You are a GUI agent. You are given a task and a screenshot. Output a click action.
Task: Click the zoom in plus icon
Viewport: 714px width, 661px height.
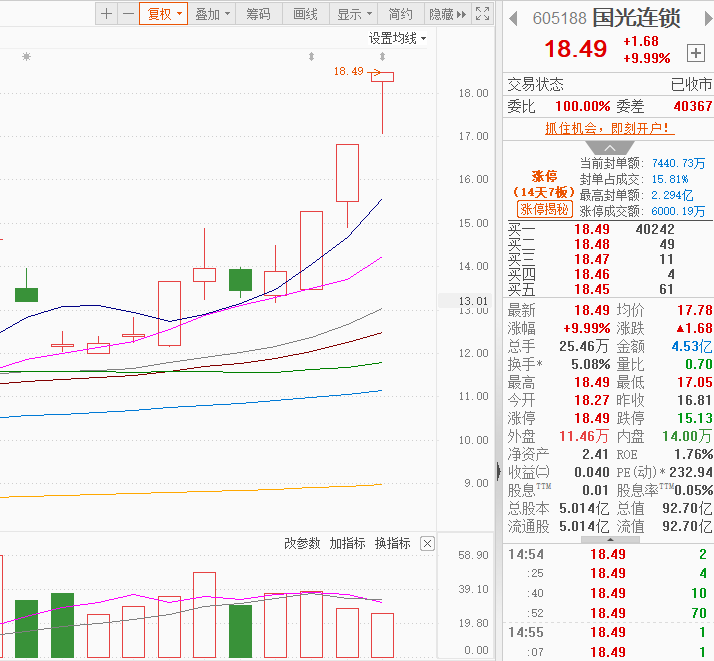click(x=107, y=14)
